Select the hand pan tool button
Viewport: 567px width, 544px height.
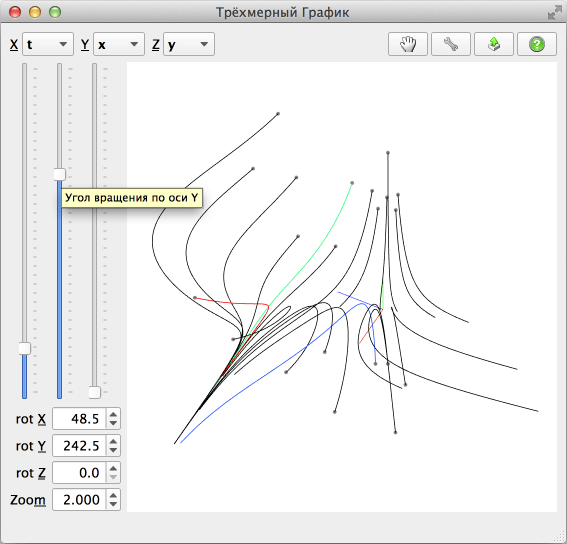408,44
